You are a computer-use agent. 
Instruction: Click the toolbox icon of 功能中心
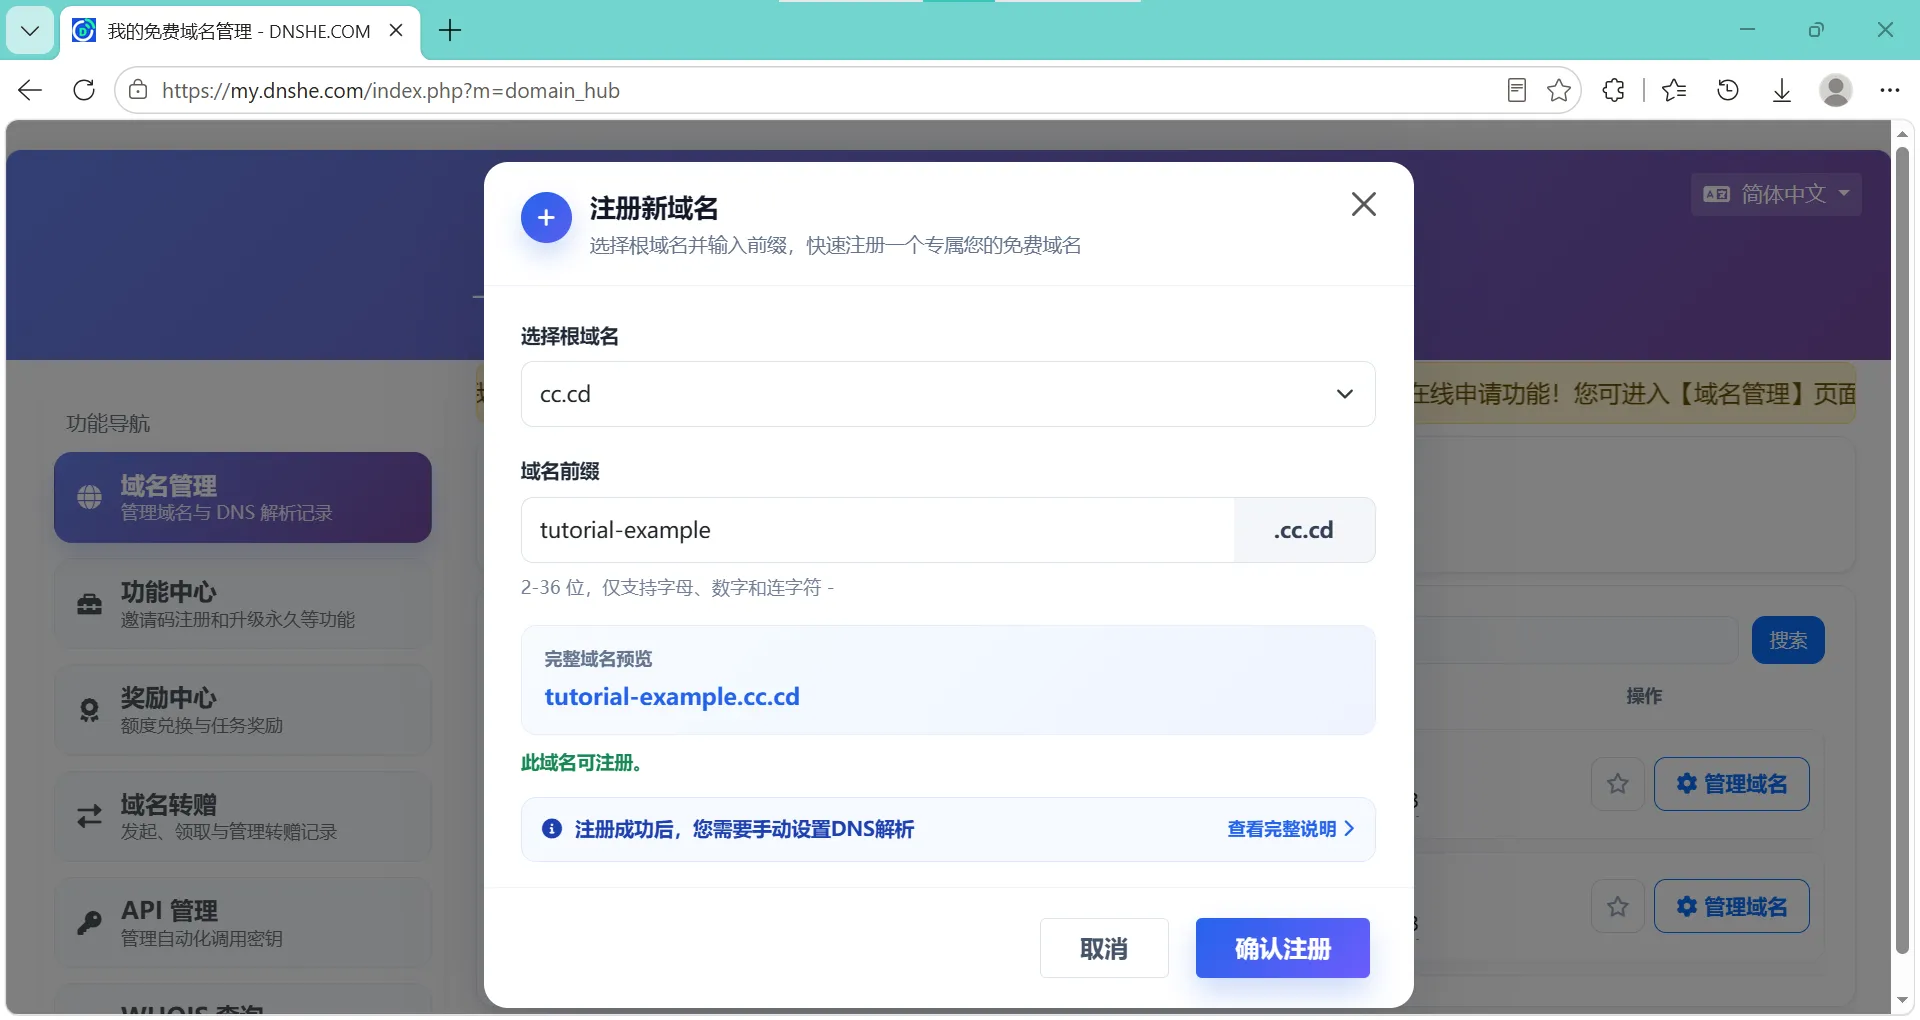tap(90, 604)
